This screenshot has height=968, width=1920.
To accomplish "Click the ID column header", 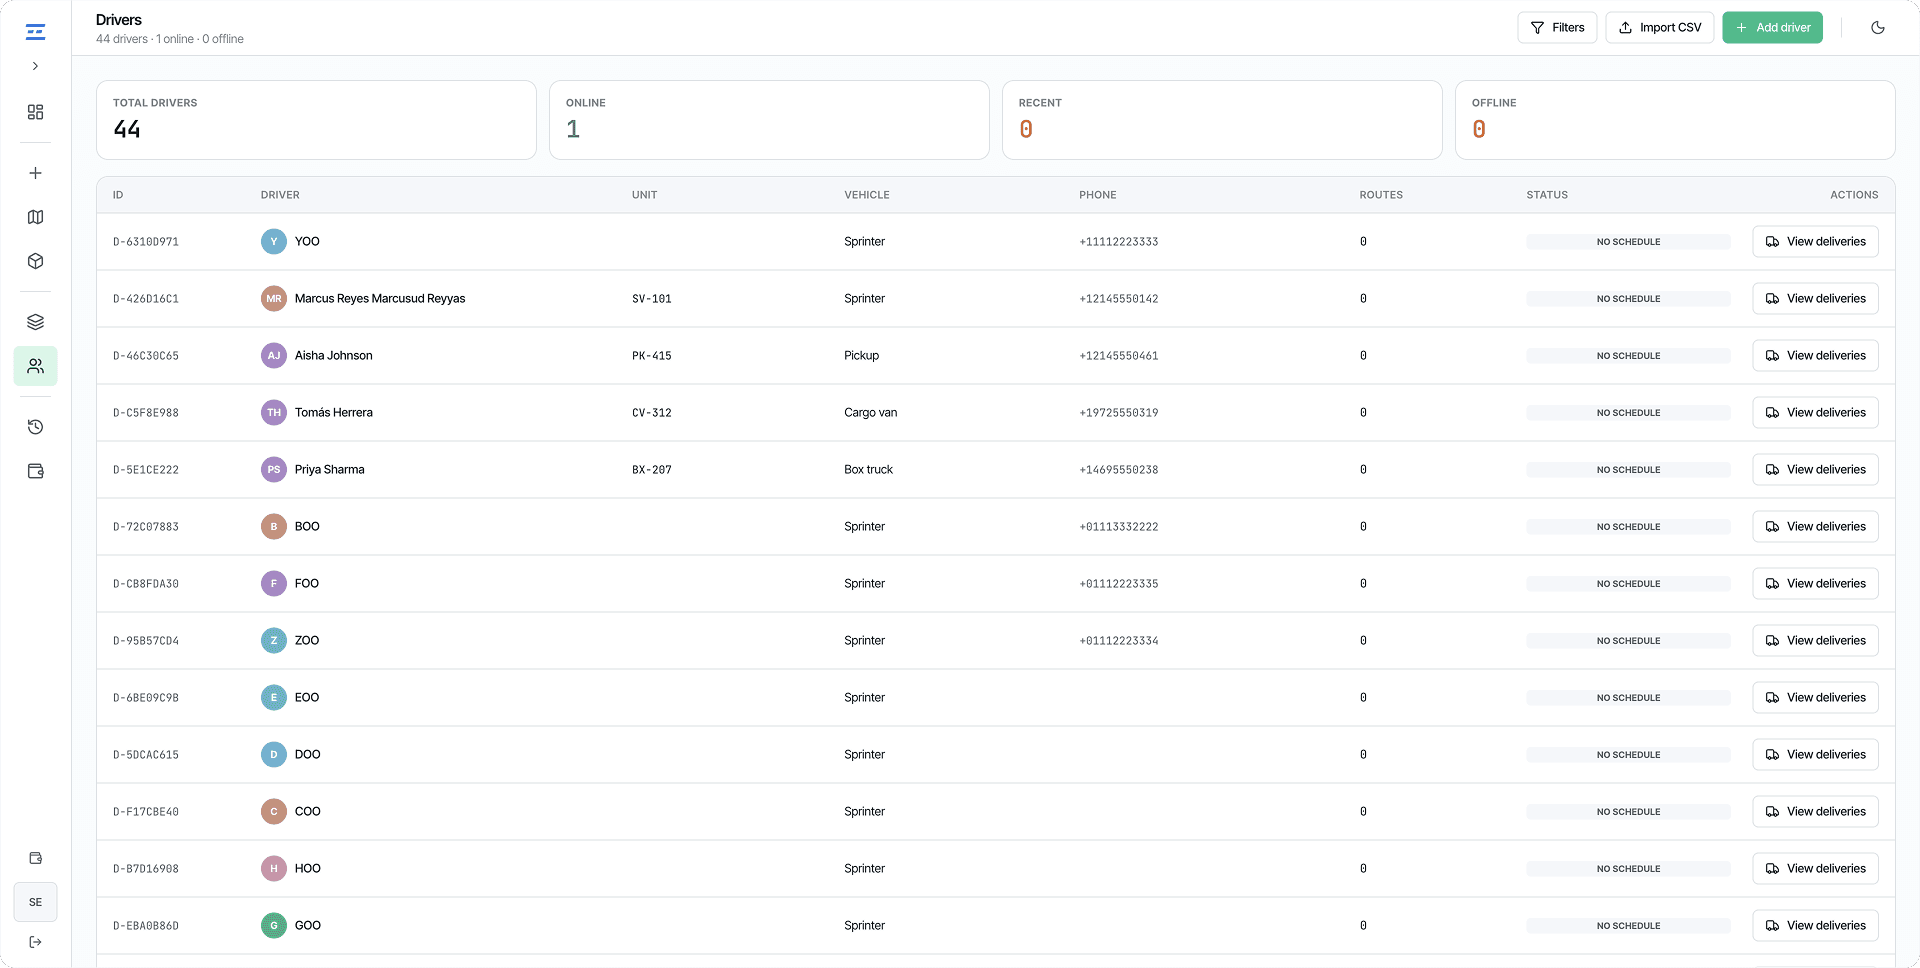I will (x=118, y=195).
